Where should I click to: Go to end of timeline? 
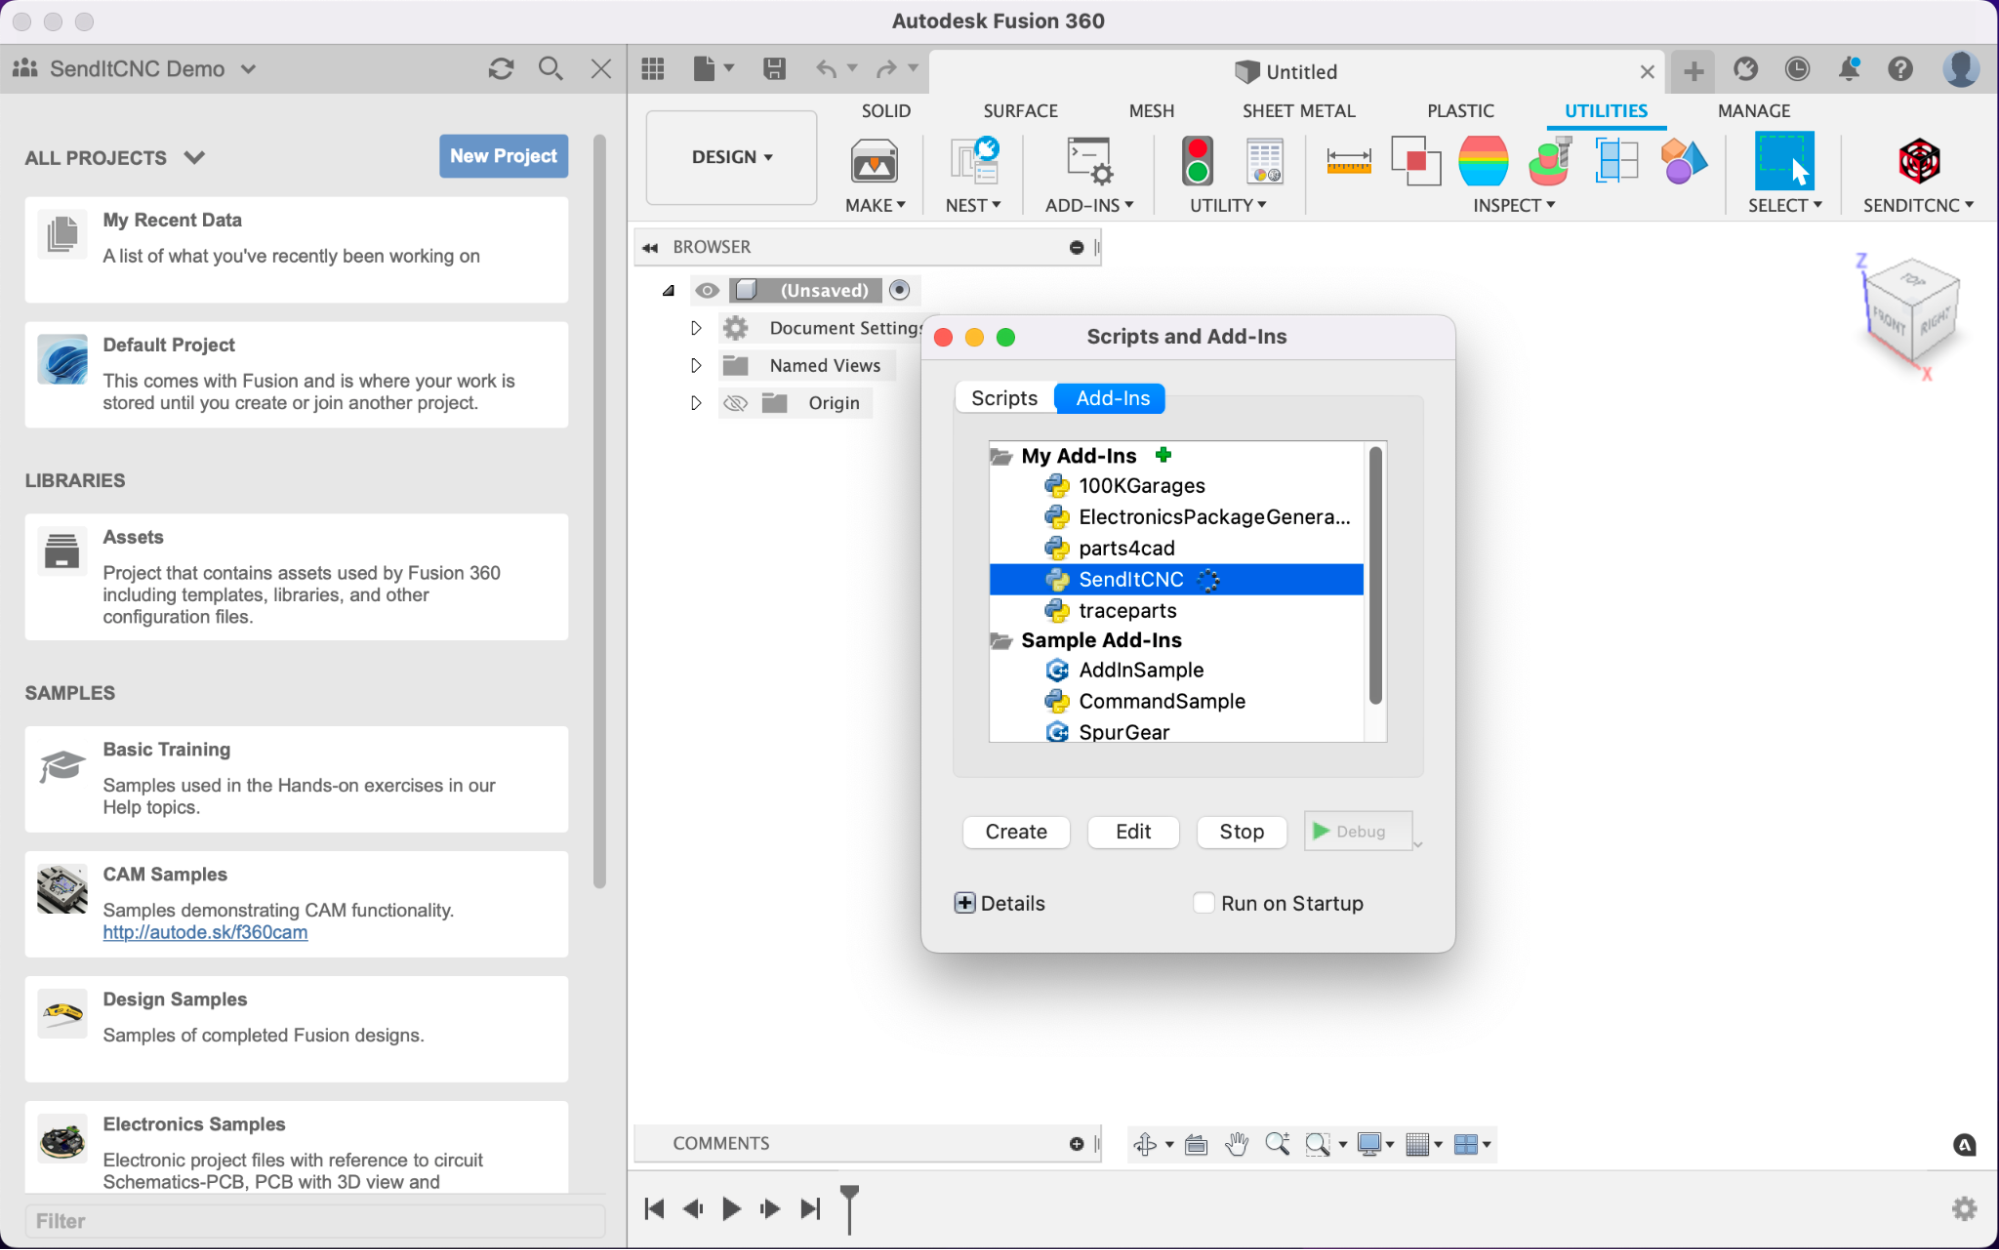(x=811, y=1209)
